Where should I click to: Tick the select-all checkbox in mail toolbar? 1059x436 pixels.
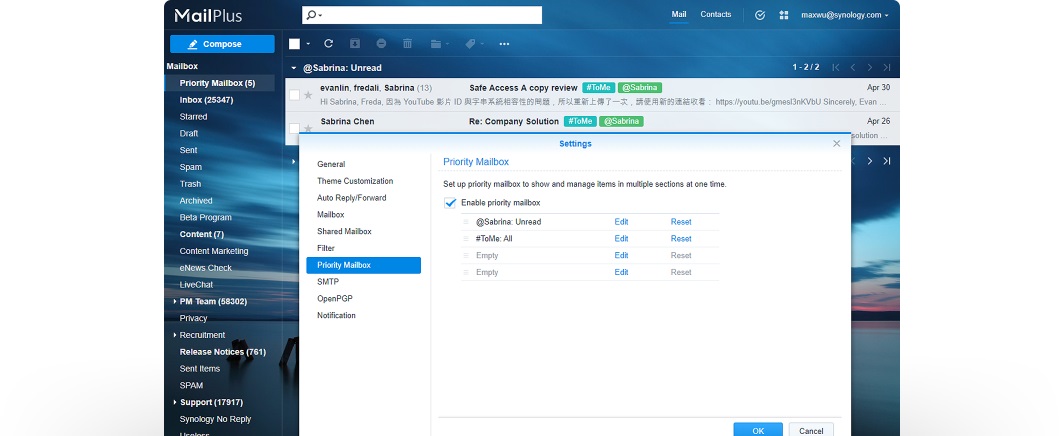tap(294, 44)
